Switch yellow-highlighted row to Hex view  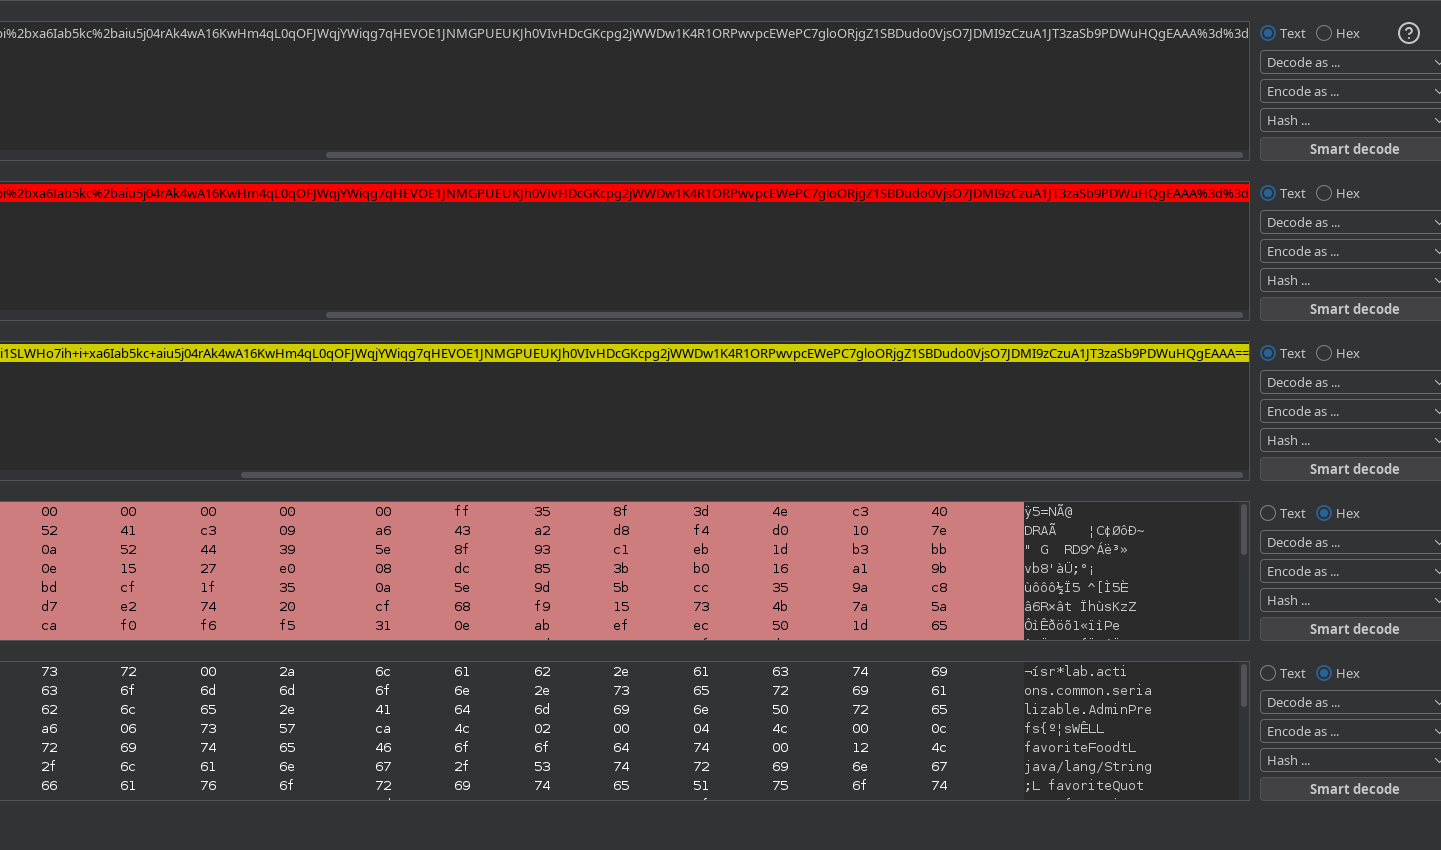[1324, 353]
